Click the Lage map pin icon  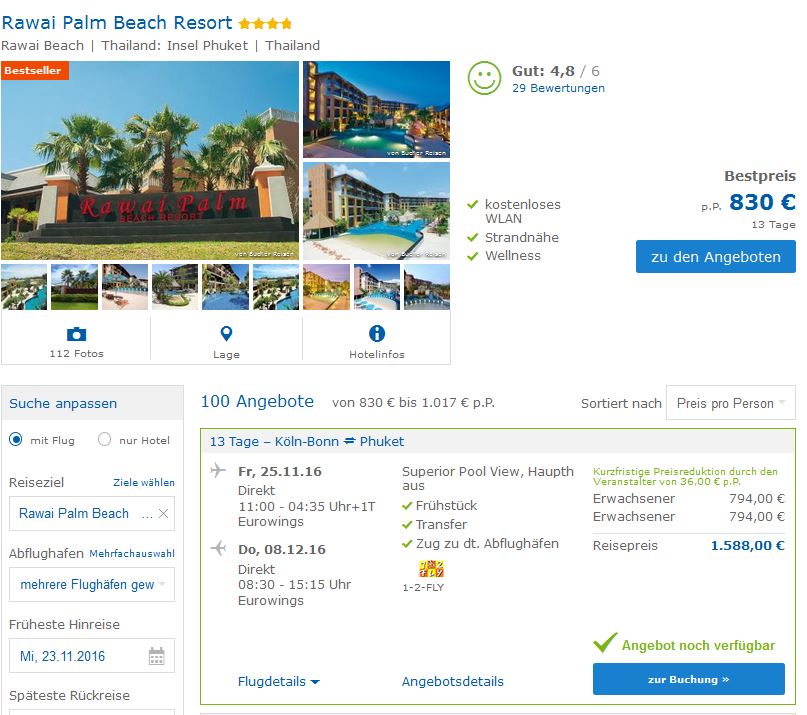[226, 334]
